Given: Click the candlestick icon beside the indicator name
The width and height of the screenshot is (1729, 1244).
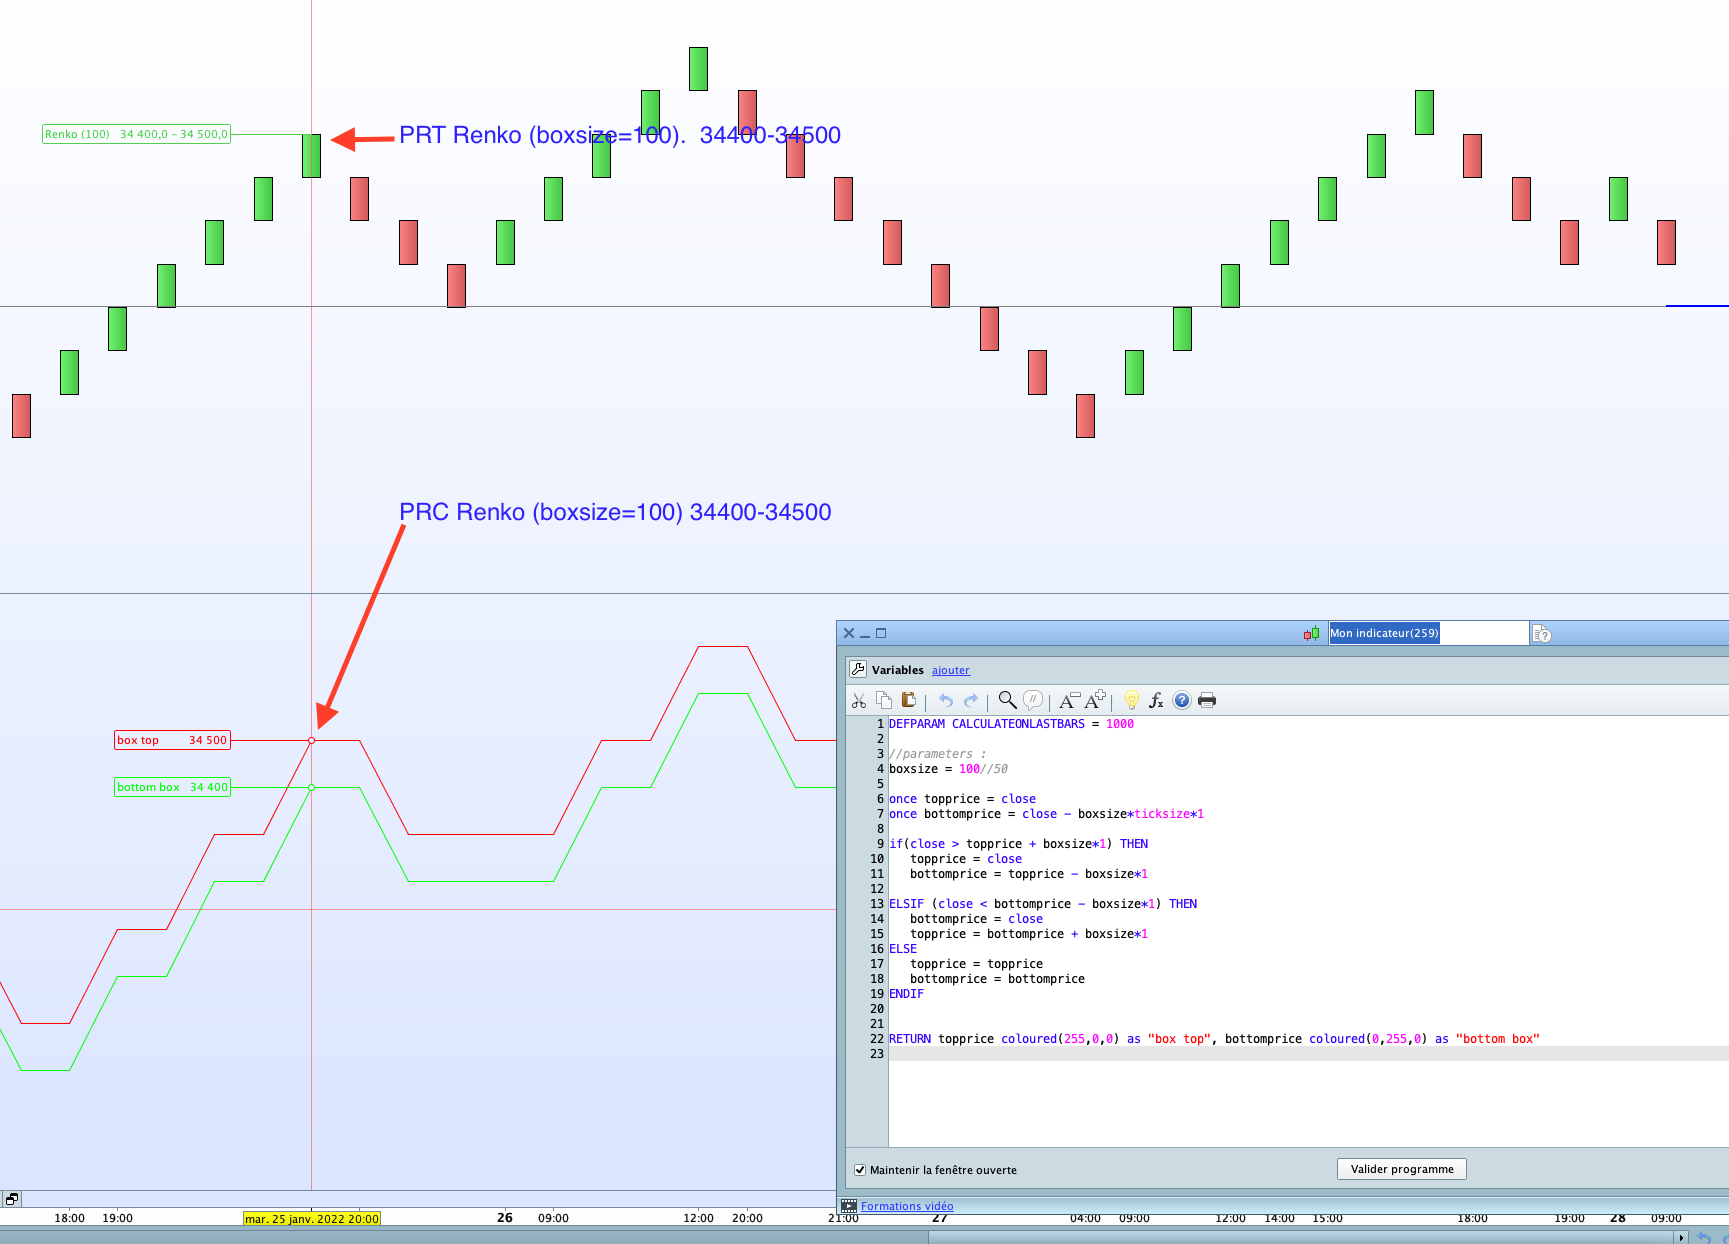Looking at the screenshot, I should coord(1311,633).
